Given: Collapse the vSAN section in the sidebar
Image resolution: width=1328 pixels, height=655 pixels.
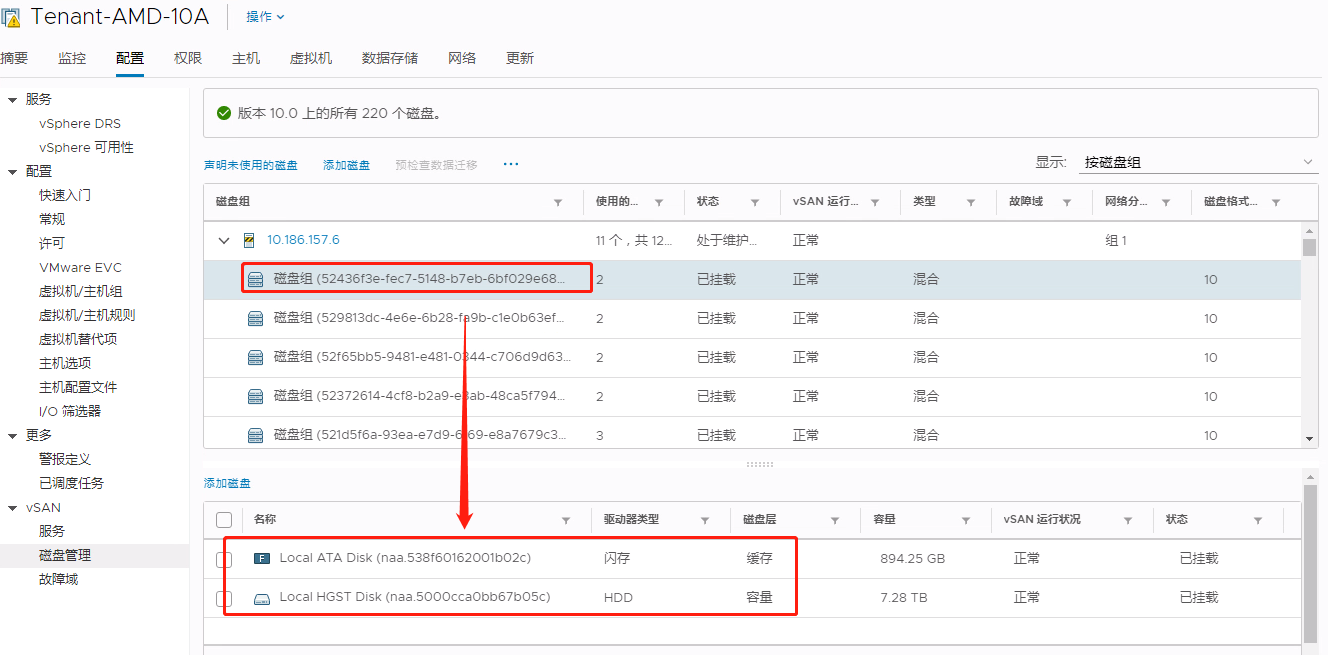Looking at the screenshot, I should click(10, 507).
